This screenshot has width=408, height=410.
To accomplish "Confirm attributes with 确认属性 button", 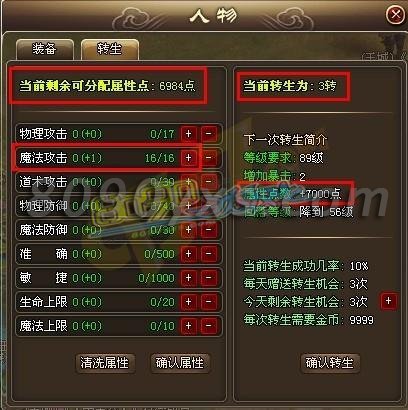I will coord(180,363).
